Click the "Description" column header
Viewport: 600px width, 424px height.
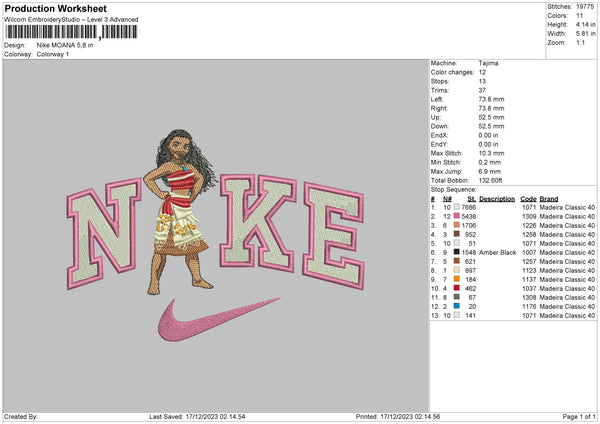click(x=497, y=199)
